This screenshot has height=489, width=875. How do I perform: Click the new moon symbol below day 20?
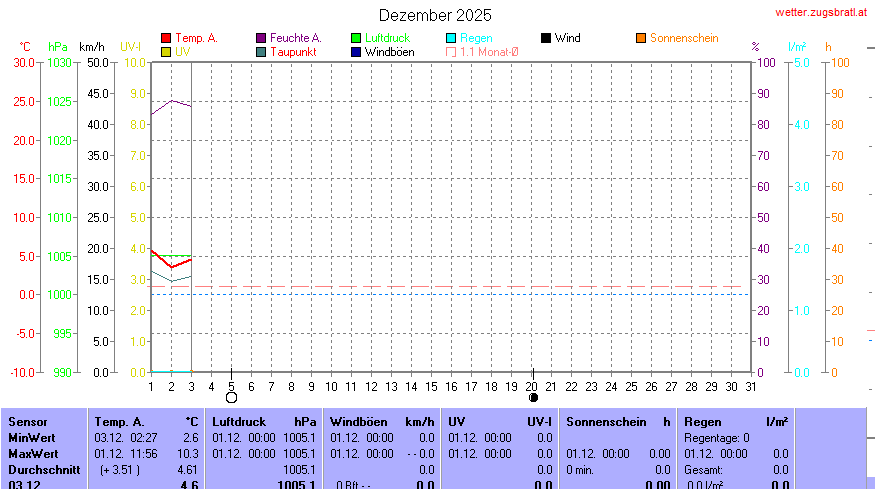pos(533,397)
